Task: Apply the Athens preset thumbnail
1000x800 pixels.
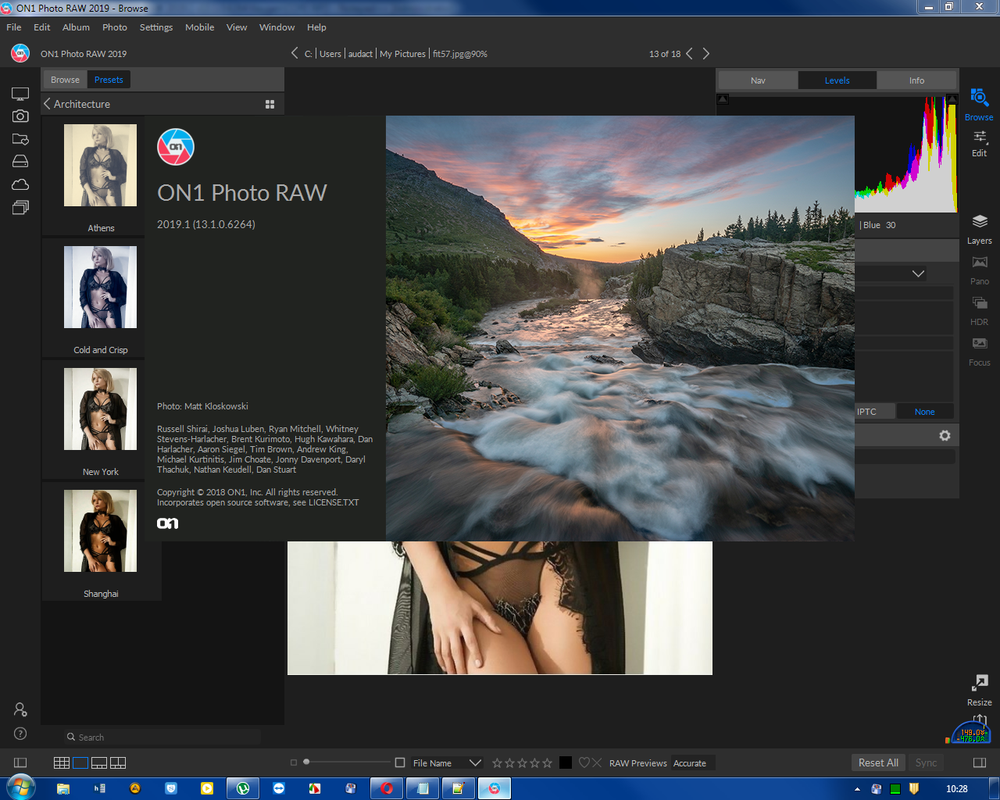Action: [x=100, y=165]
